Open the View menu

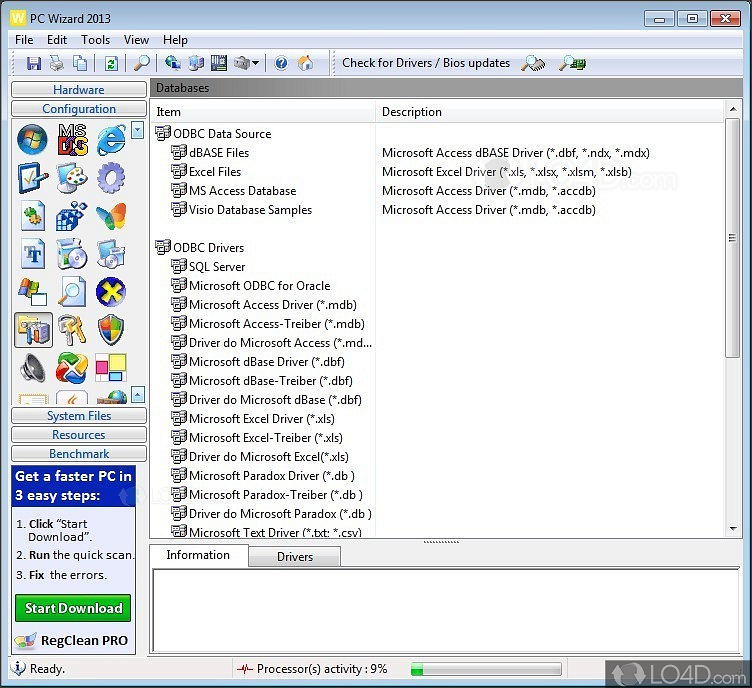coord(136,40)
